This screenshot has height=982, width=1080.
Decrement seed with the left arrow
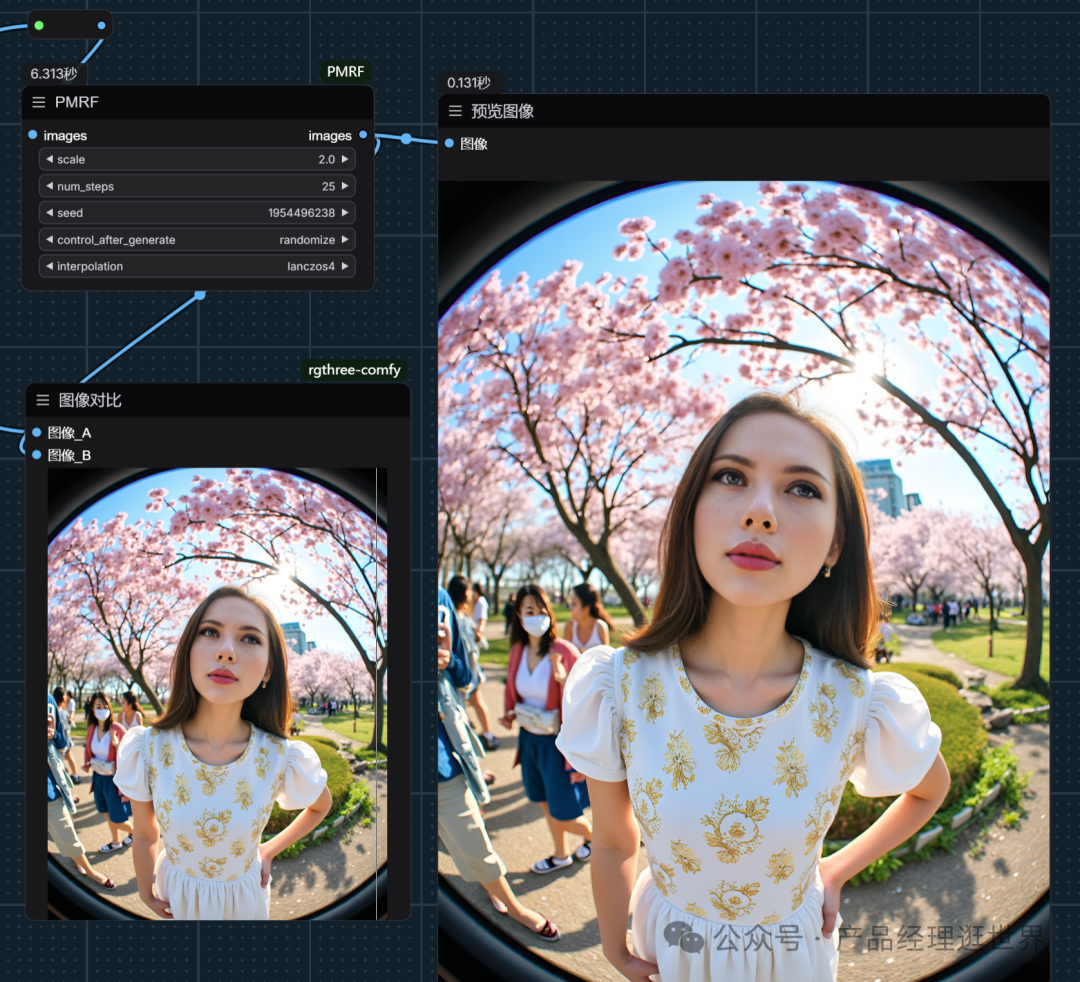tap(49, 213)
